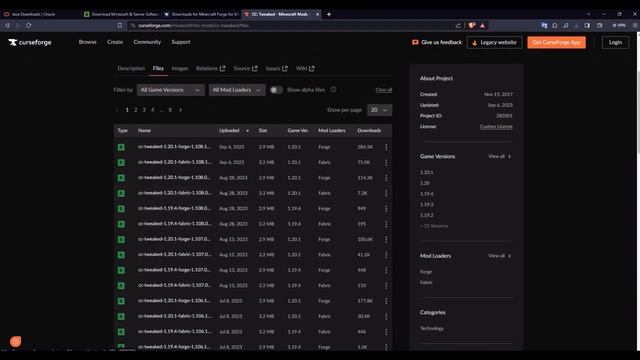Open the All Game Versions dropdown
640x360 pixels.
pyautogui.click(x=171, y=90)
